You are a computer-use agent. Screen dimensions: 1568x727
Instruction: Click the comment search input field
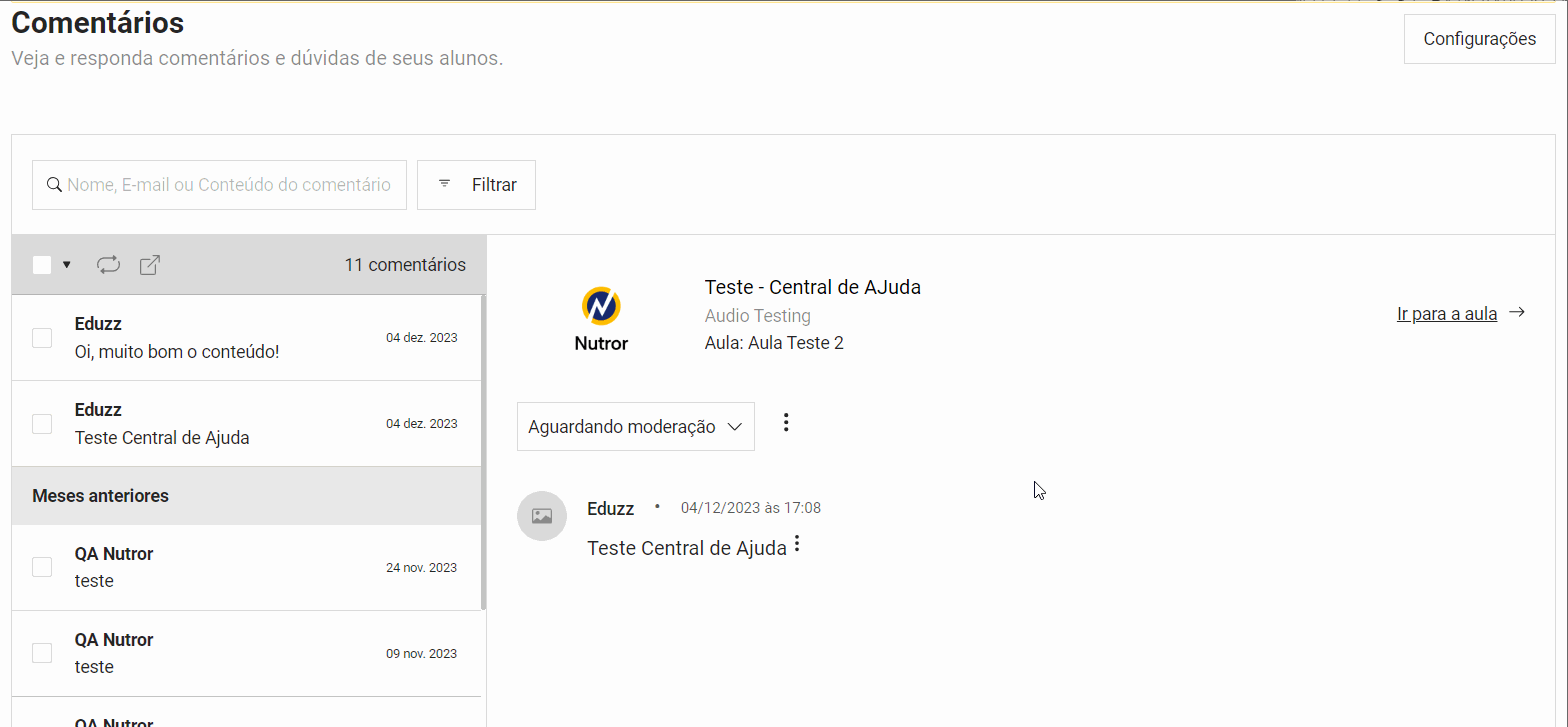click(x=230, y=185)
